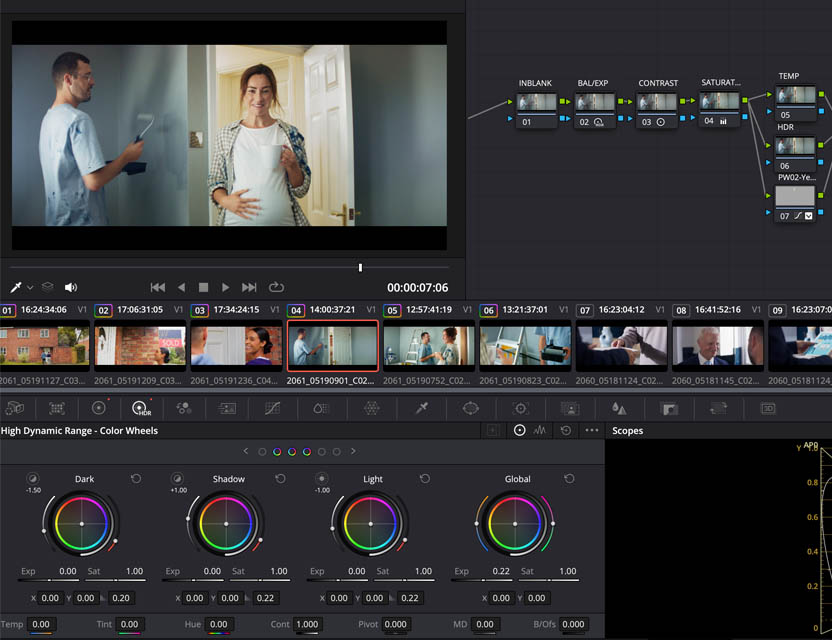
Task: Mute the viewer audio
Action: coord(71,287)
